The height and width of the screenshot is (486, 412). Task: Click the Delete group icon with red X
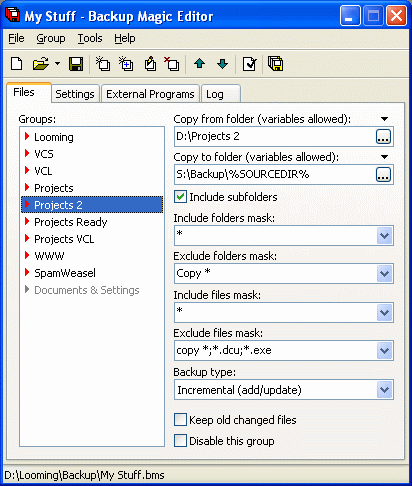click(172, 63)
